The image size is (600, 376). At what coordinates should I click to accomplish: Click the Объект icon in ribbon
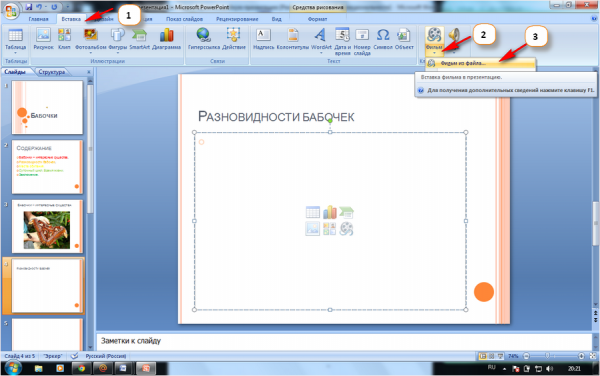(404, 35)
